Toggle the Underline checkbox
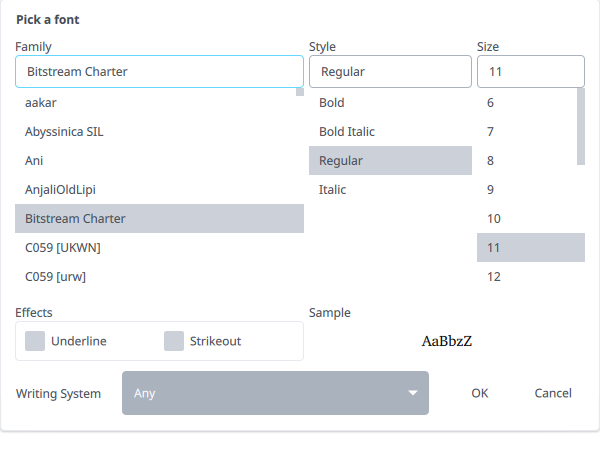Screen dimensions: 600x450 [35, 341]
